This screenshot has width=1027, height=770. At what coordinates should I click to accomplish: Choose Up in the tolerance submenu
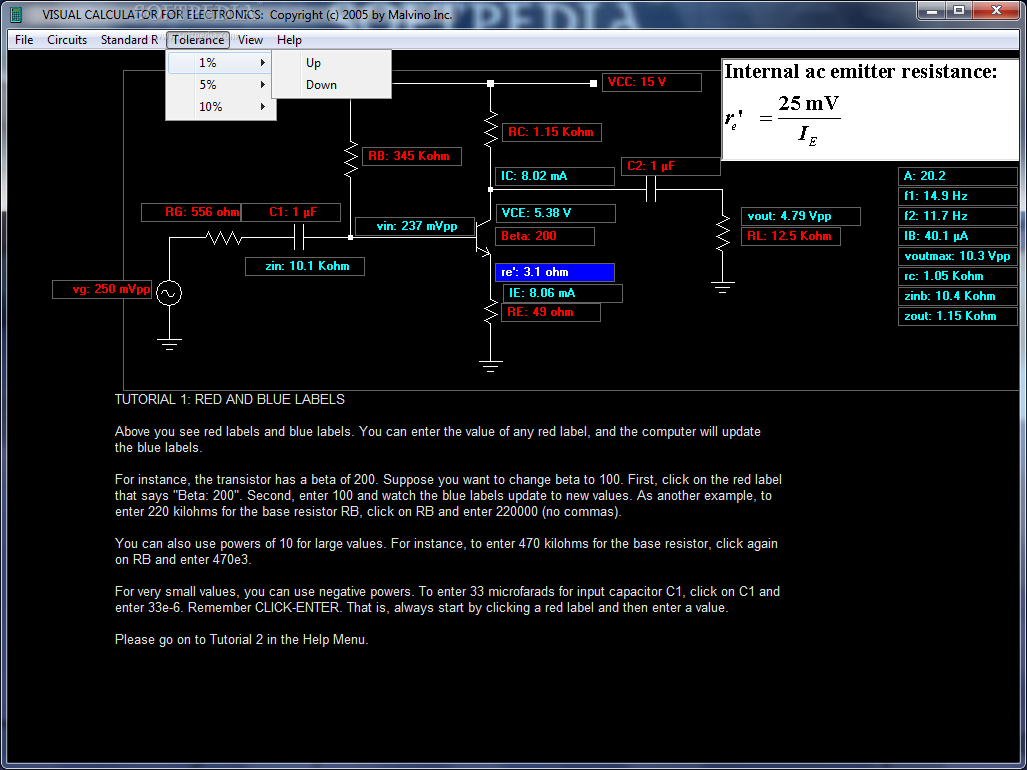331,63
